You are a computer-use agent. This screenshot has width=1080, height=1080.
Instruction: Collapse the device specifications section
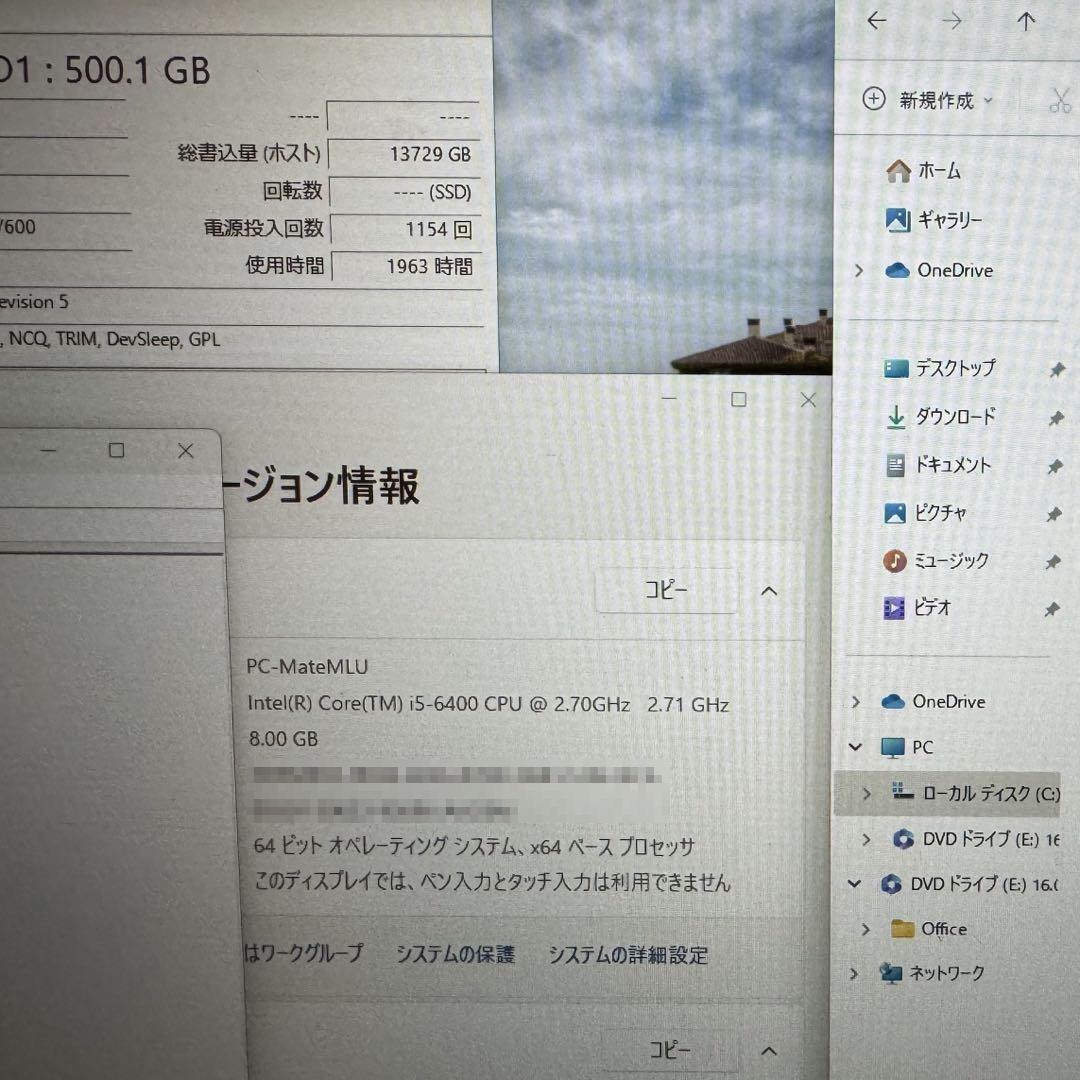pyautogui.click(x=769, y=591)
